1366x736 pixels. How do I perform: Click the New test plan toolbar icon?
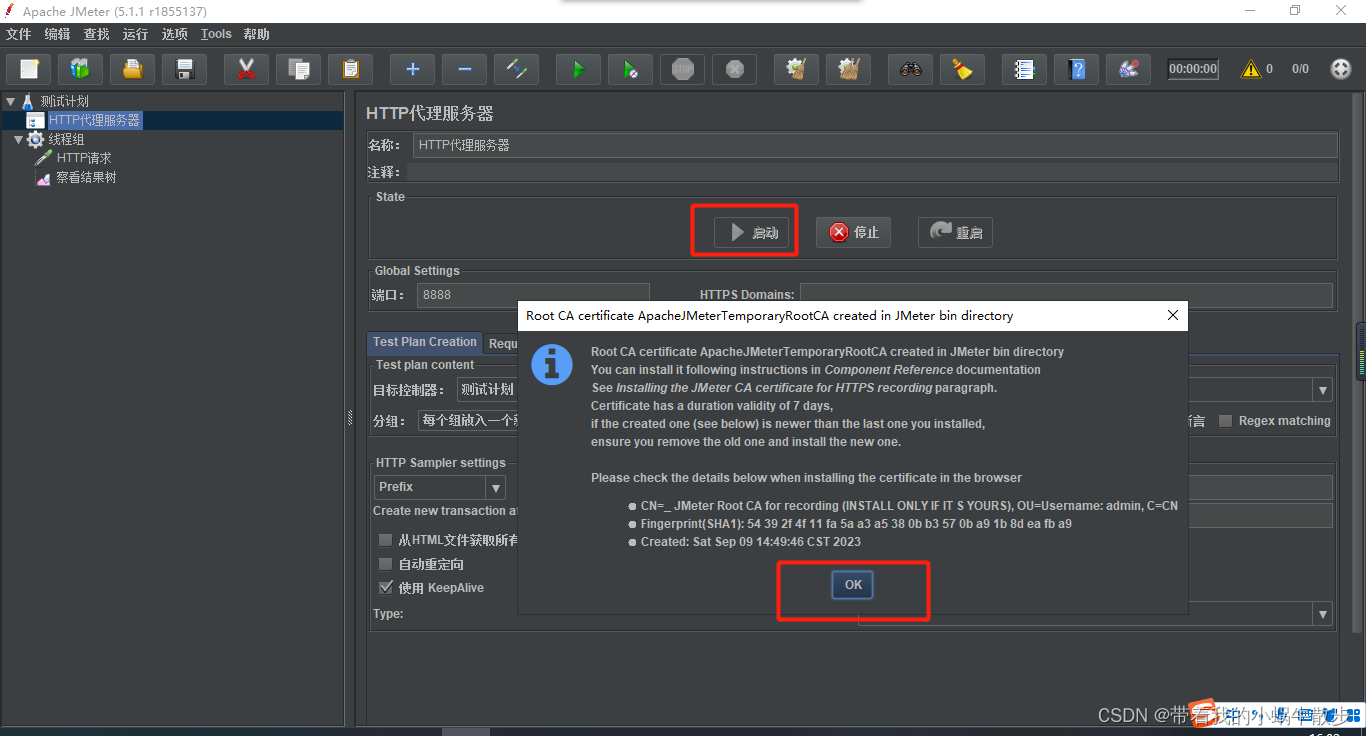29,69
